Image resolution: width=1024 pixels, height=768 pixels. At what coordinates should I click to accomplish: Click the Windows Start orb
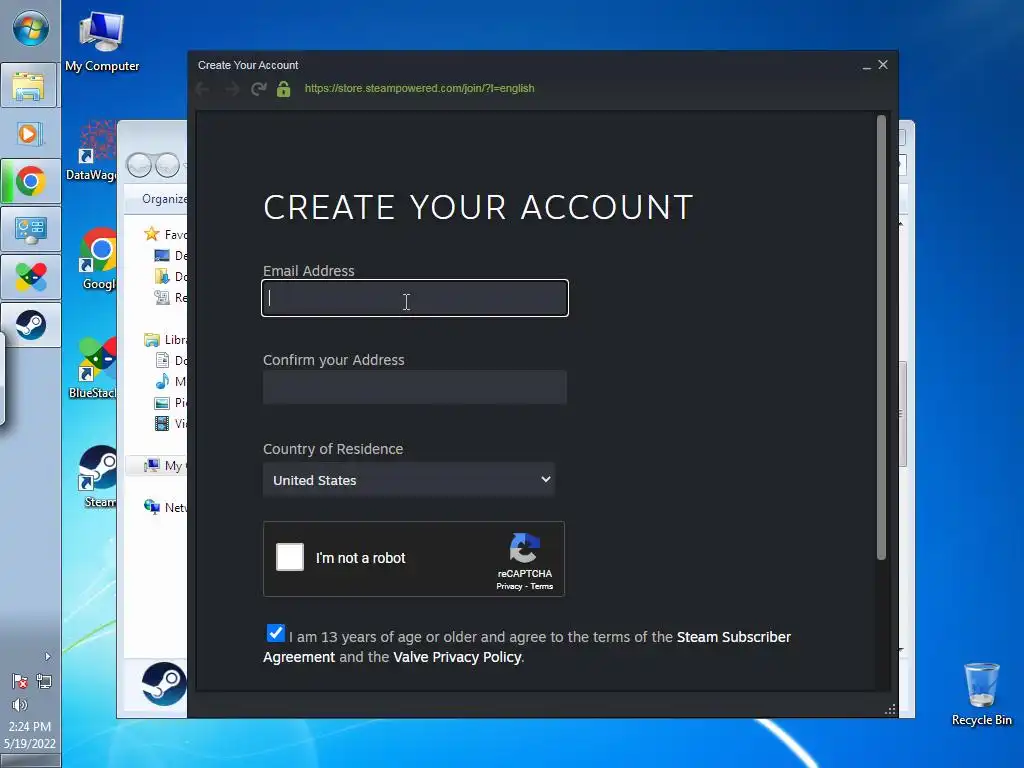pyautogui.click(x=30, y=29)
